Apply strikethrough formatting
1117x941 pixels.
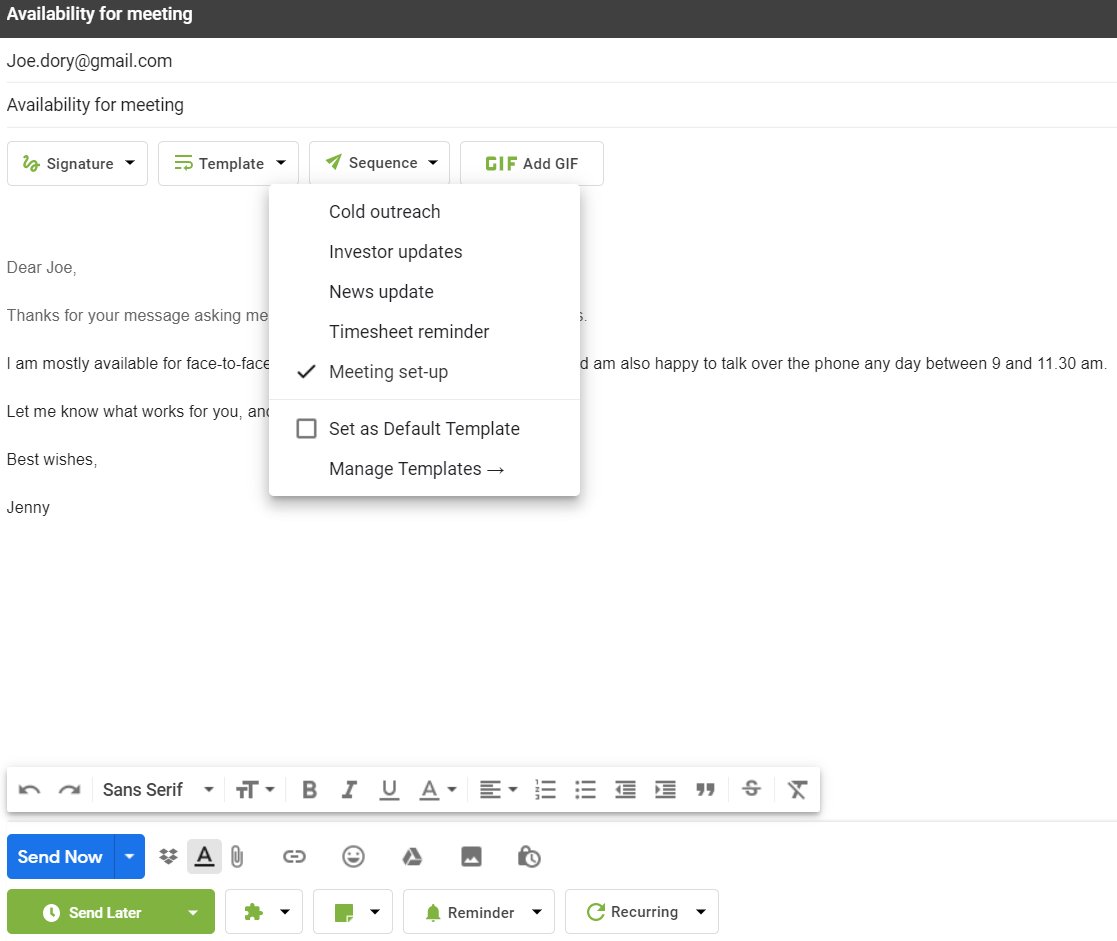752,789
